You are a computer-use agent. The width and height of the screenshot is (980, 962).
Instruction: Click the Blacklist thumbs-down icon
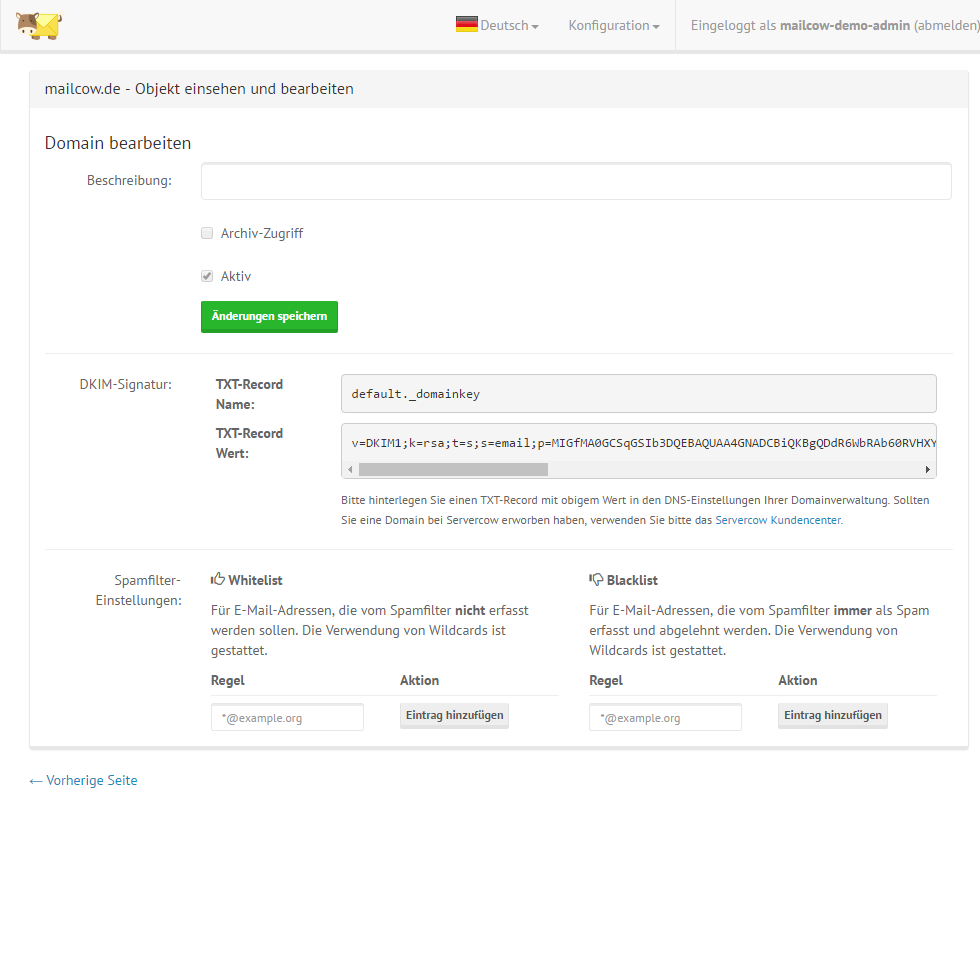tap(596, 579)
